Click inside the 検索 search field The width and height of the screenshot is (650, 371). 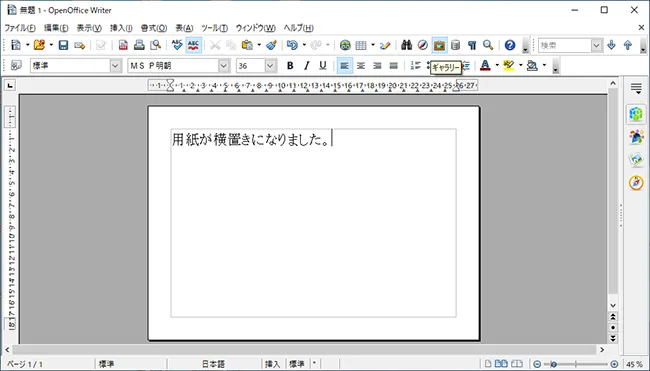tap(565, 45)
